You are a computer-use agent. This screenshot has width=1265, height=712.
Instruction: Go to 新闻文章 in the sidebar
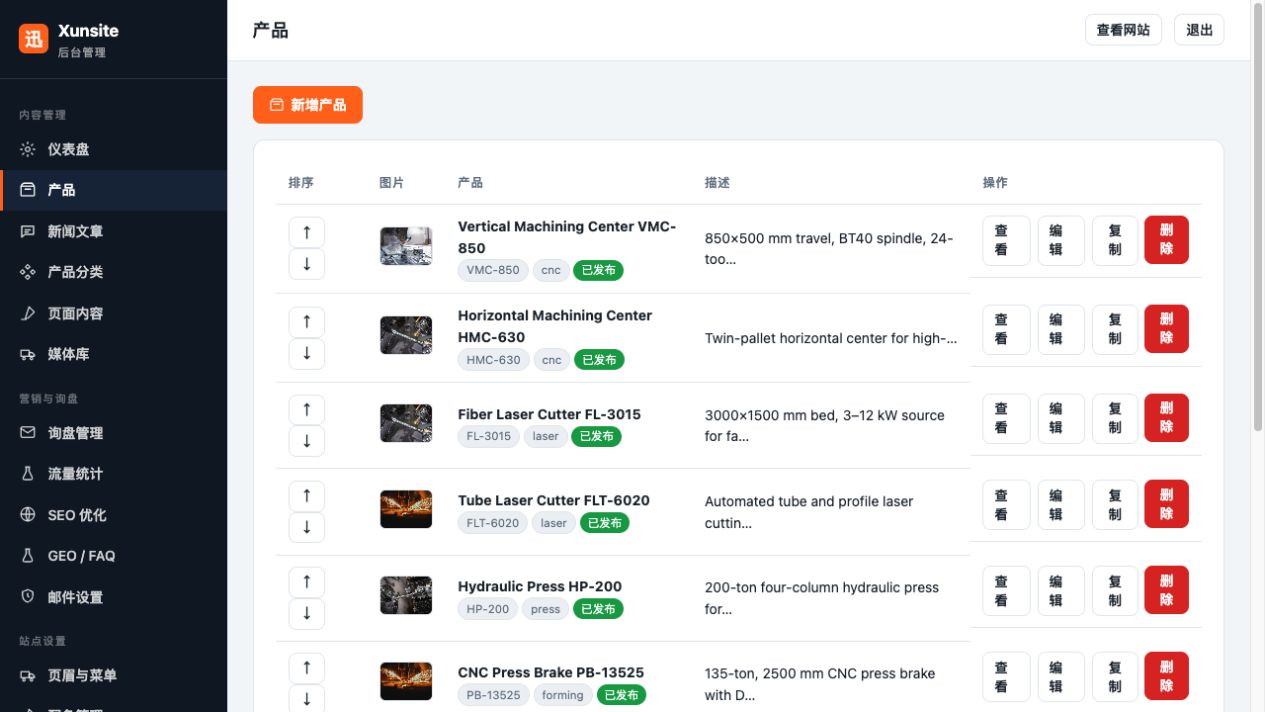pyautogui.click(x=114, y=231)
